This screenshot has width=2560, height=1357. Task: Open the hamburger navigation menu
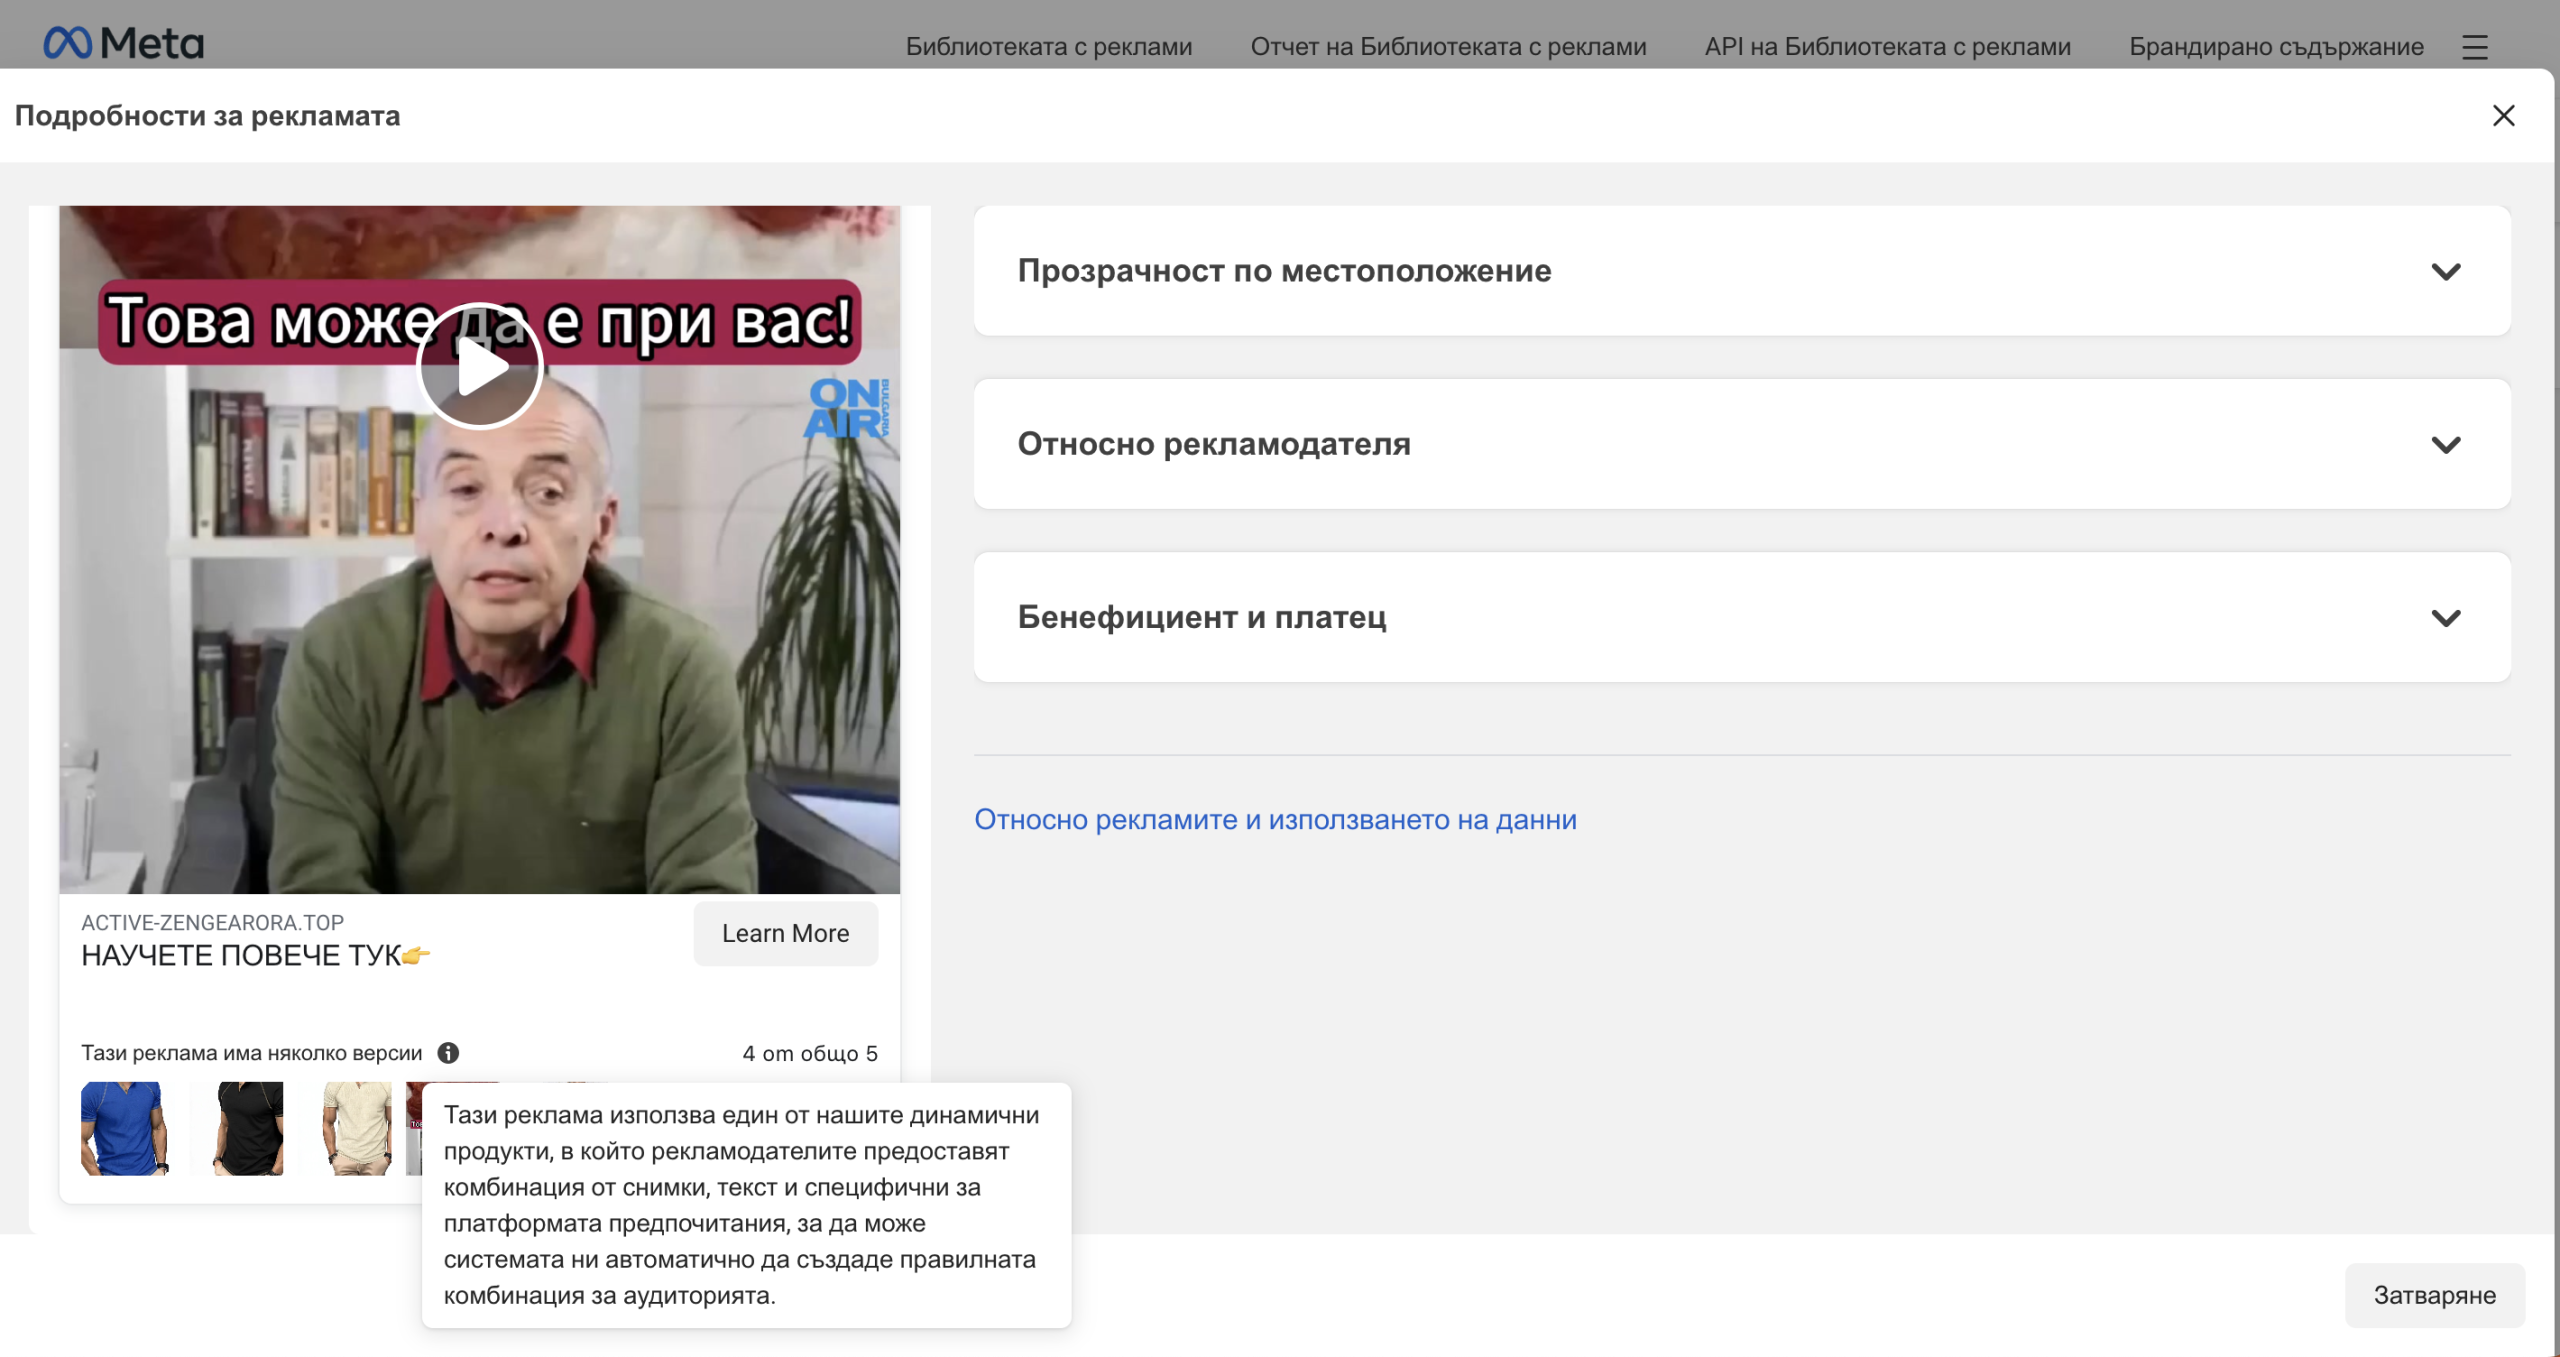[x=2476, y=46]
